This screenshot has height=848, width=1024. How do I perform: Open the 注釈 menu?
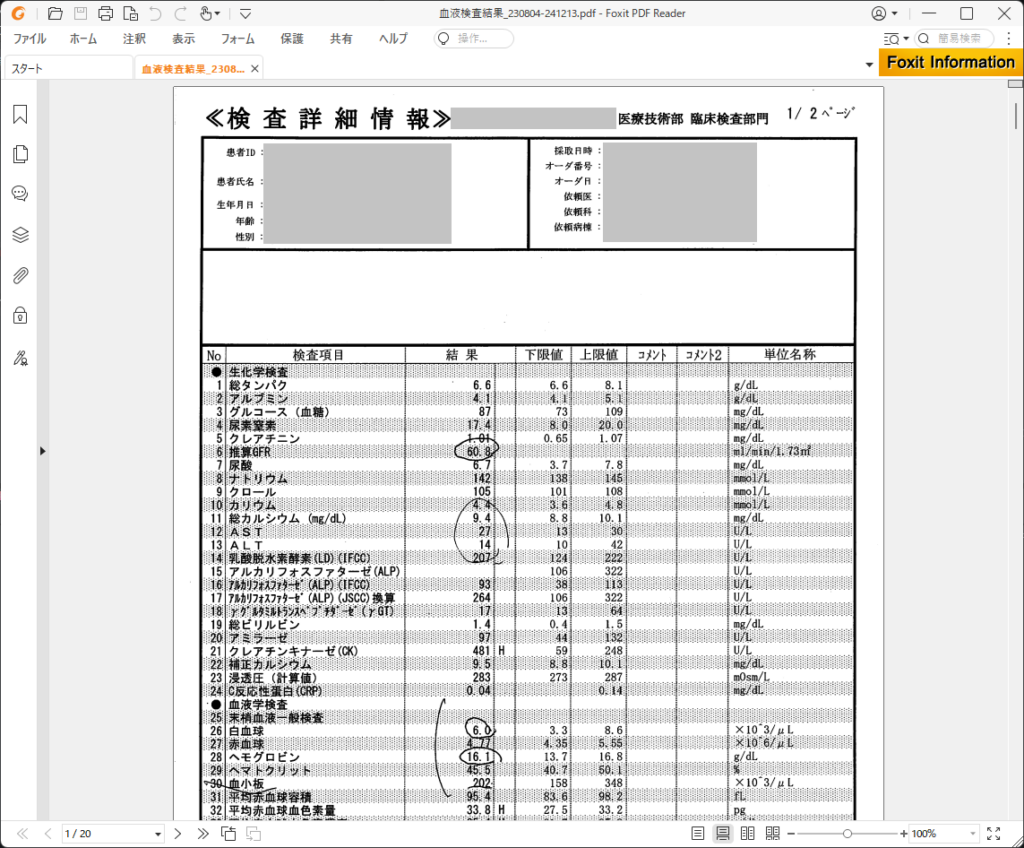tap(134, 39)
